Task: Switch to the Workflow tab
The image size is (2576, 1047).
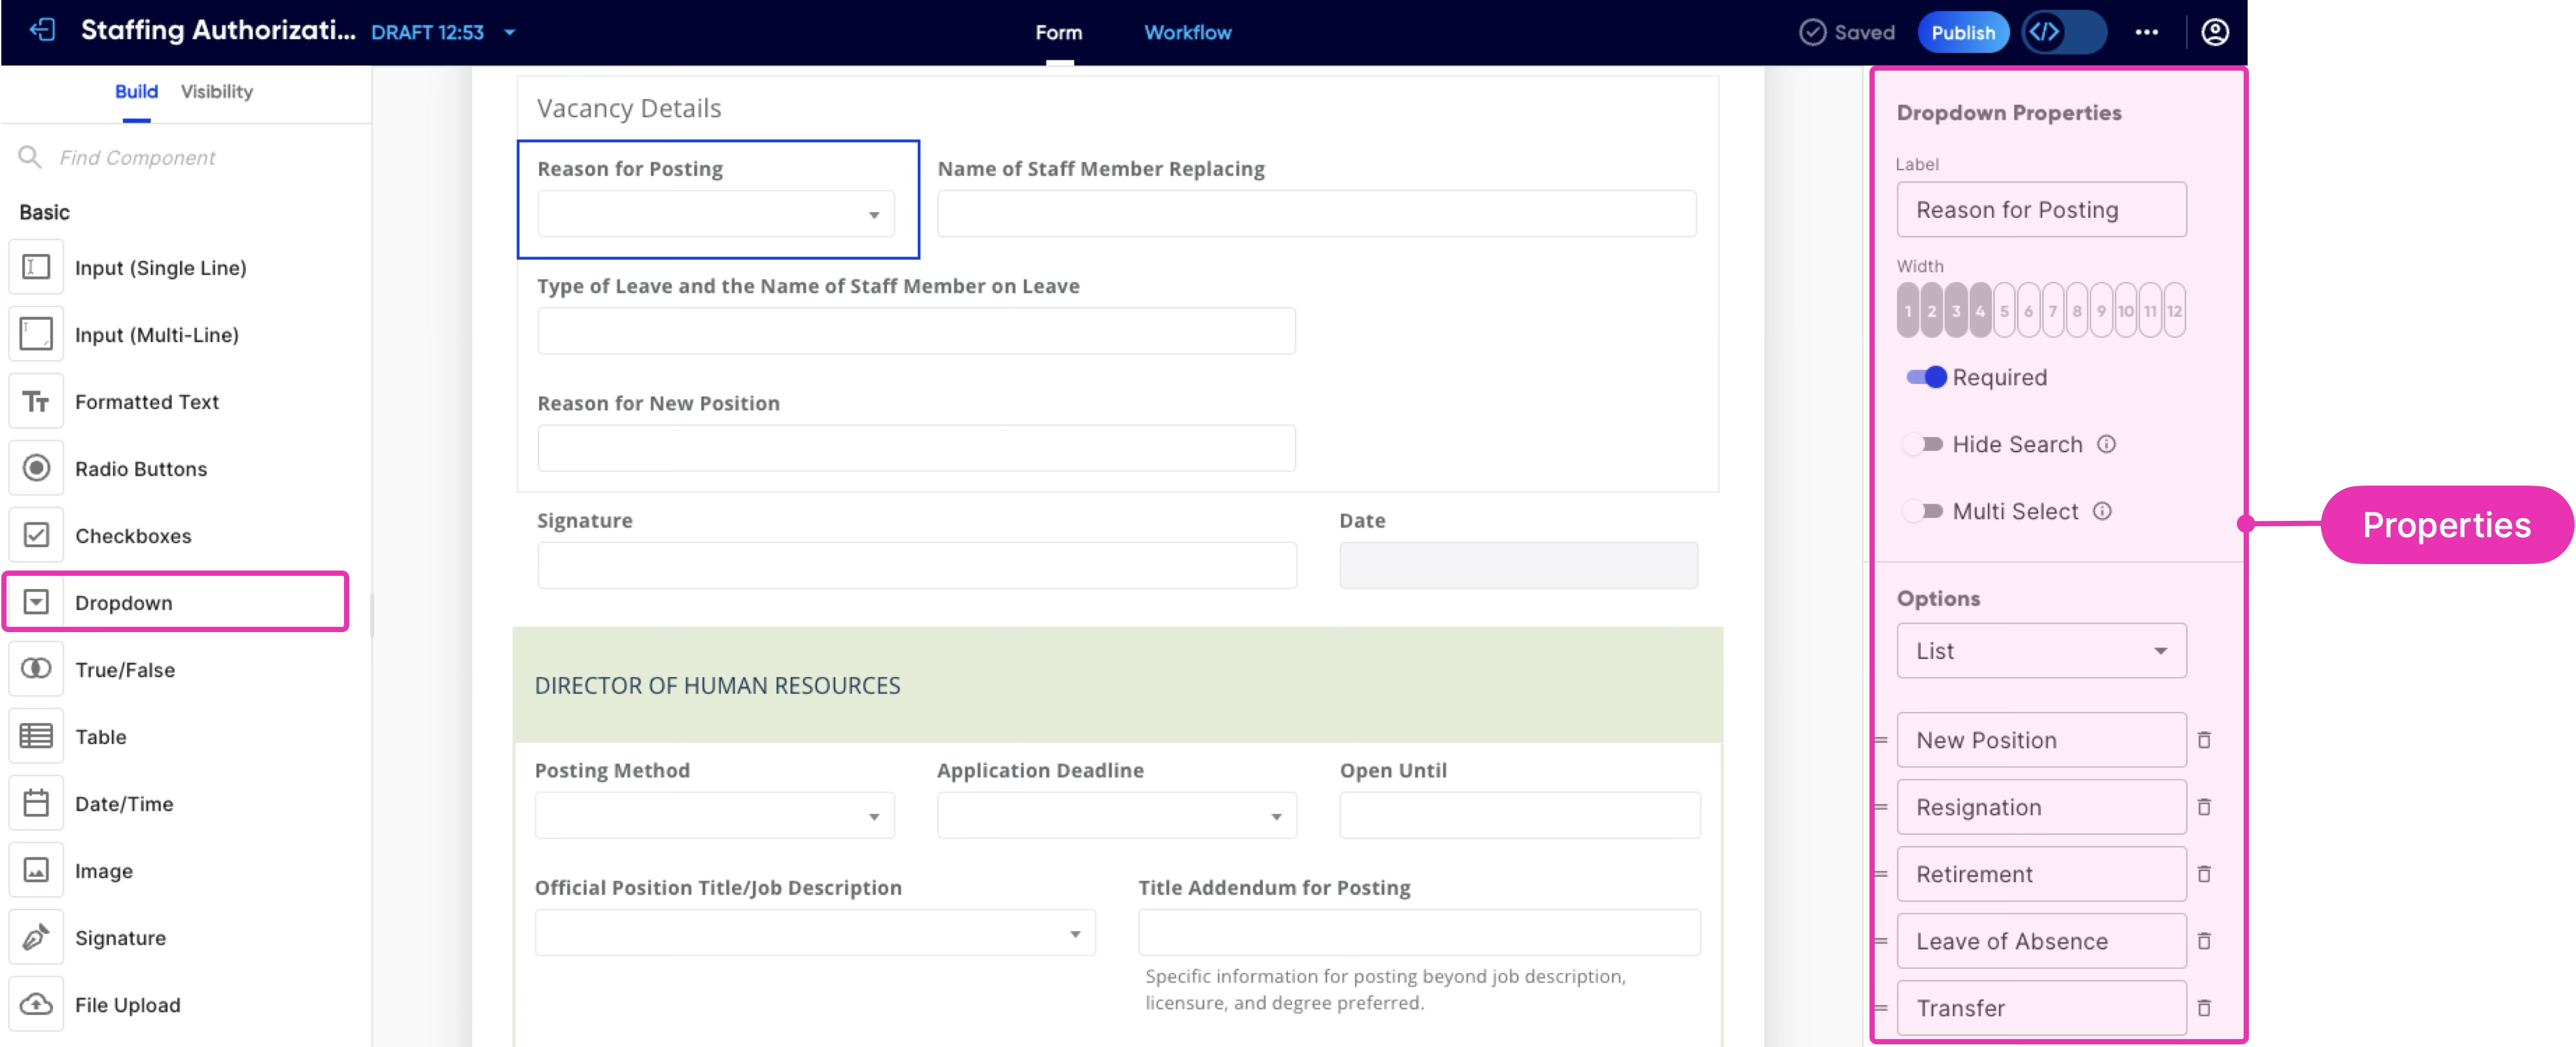Action: 1187,32
